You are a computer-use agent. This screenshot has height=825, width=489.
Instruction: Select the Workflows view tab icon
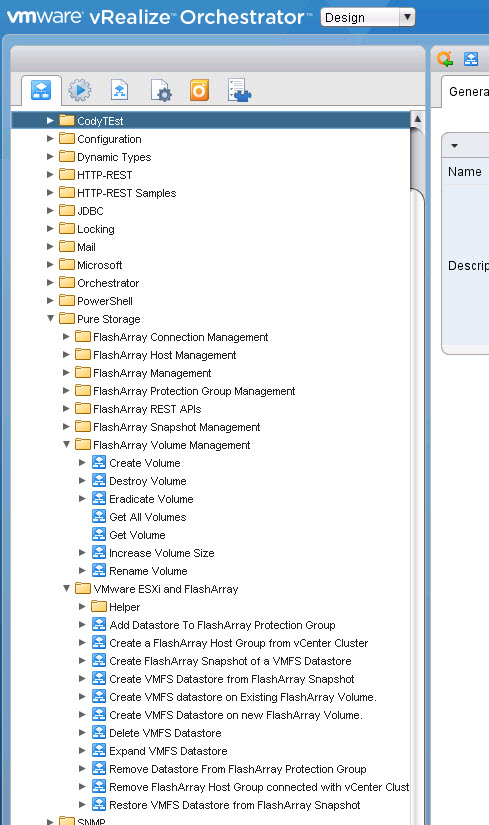point(41,90)
